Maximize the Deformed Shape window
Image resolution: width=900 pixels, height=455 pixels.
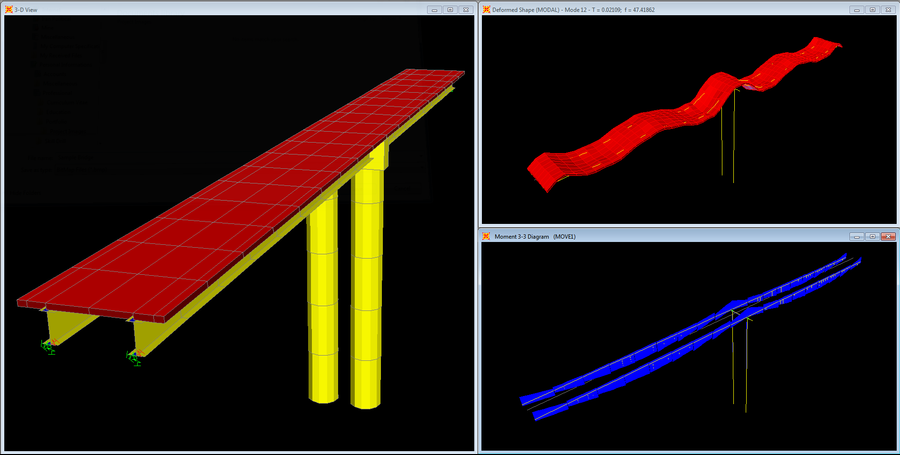[872, 9]
